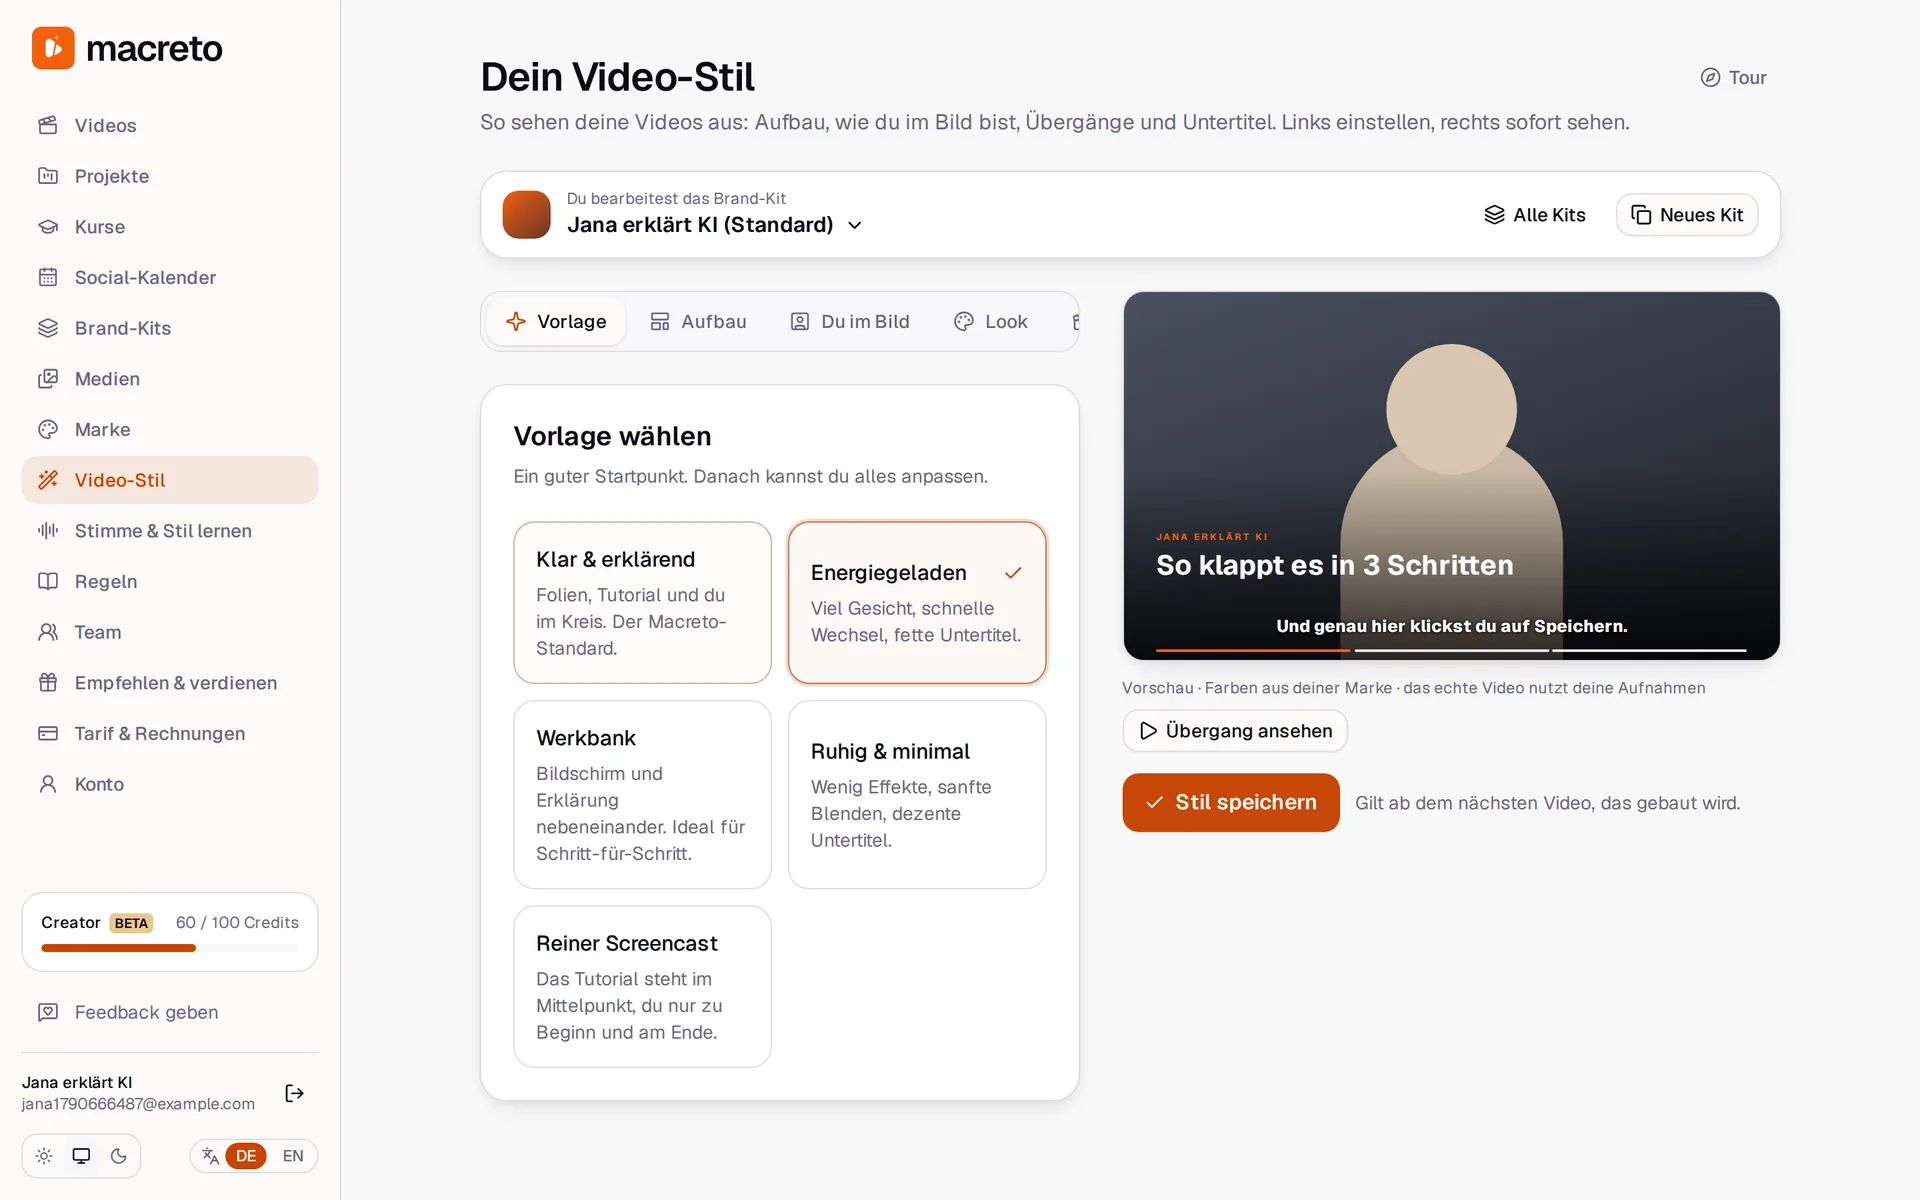The width and height of the screenshot is (1920, 1200).
Task: Click the Tour compass icon
Action: tap(1710, 78)
